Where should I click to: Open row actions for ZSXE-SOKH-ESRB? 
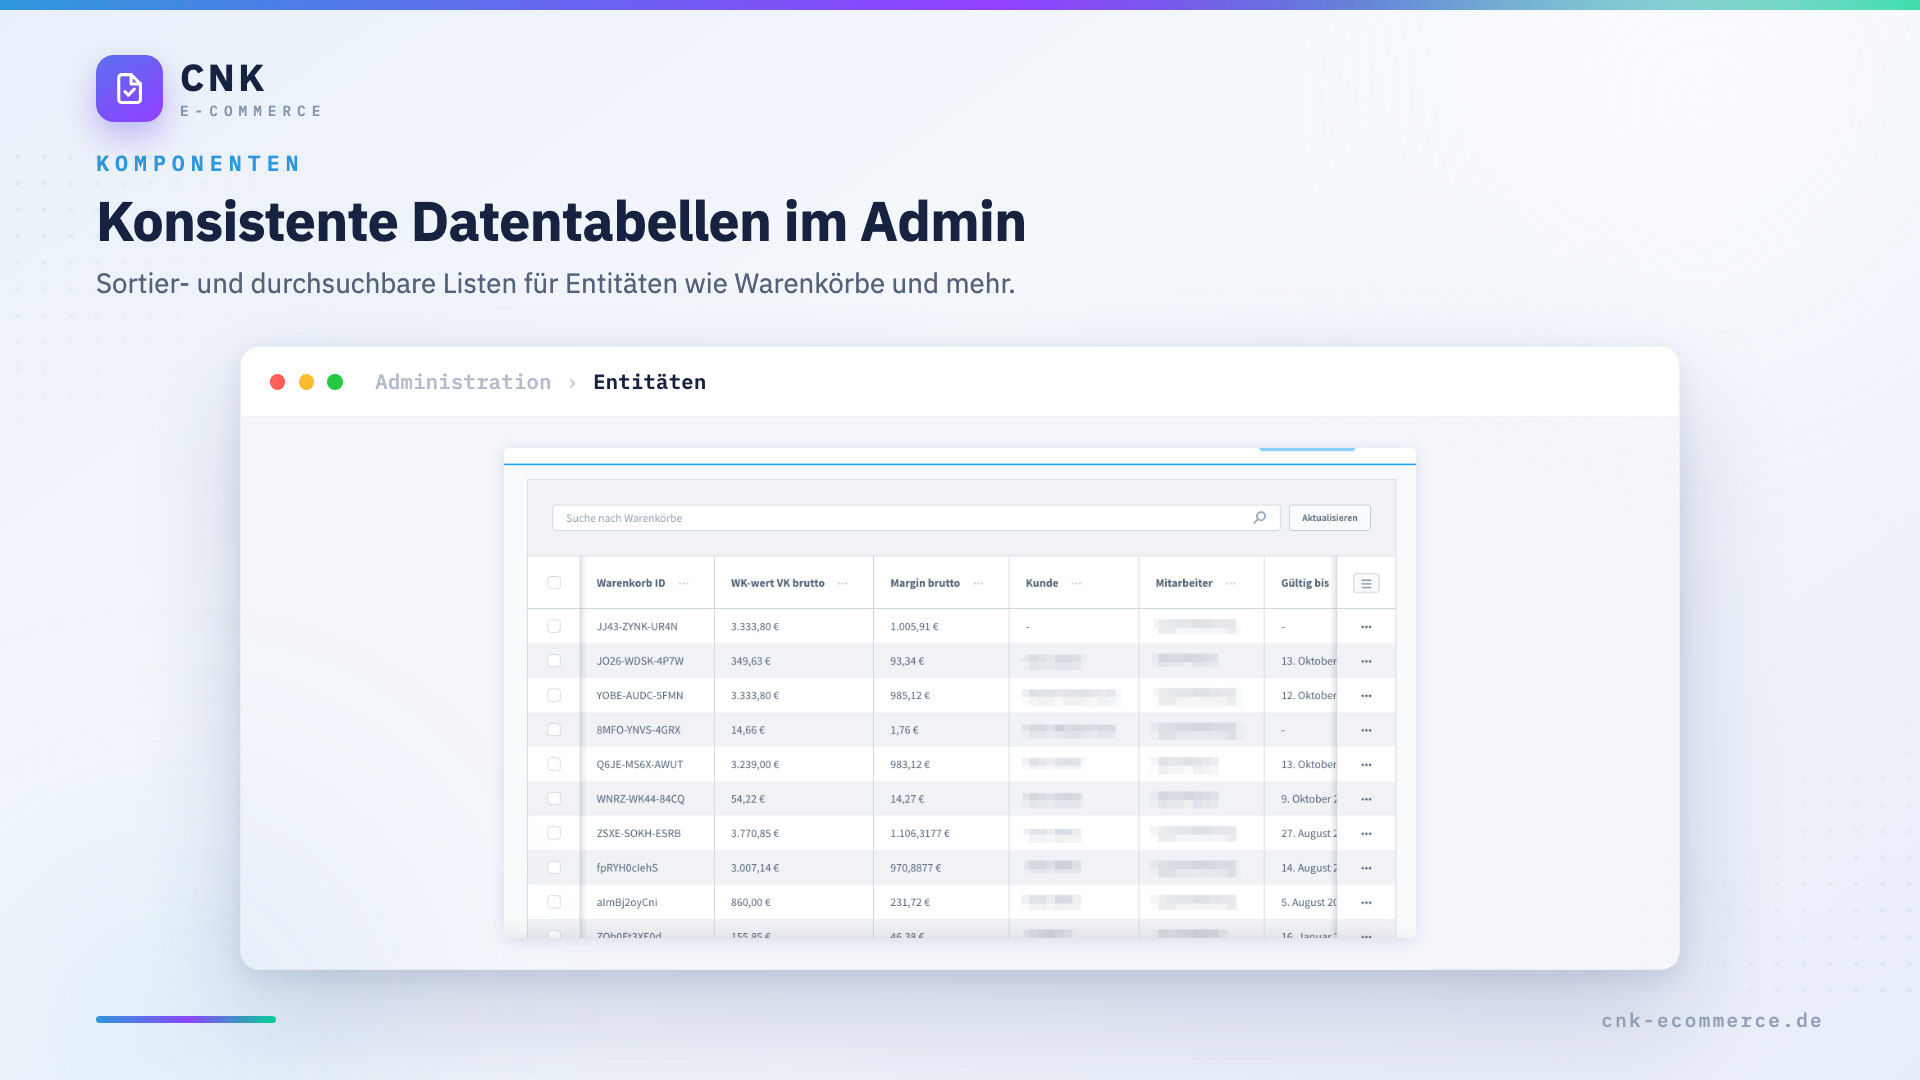click(1366, 834)
